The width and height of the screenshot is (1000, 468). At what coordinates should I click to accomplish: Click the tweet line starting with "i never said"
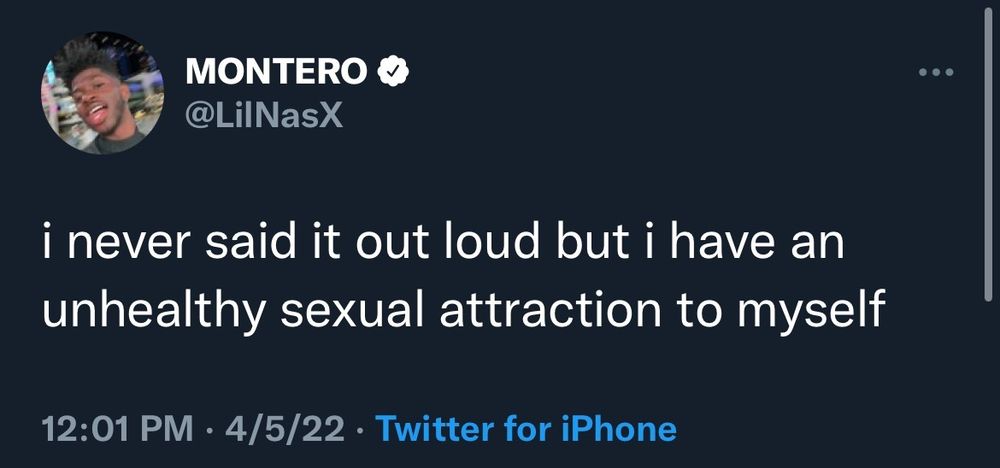coord(443,245)
